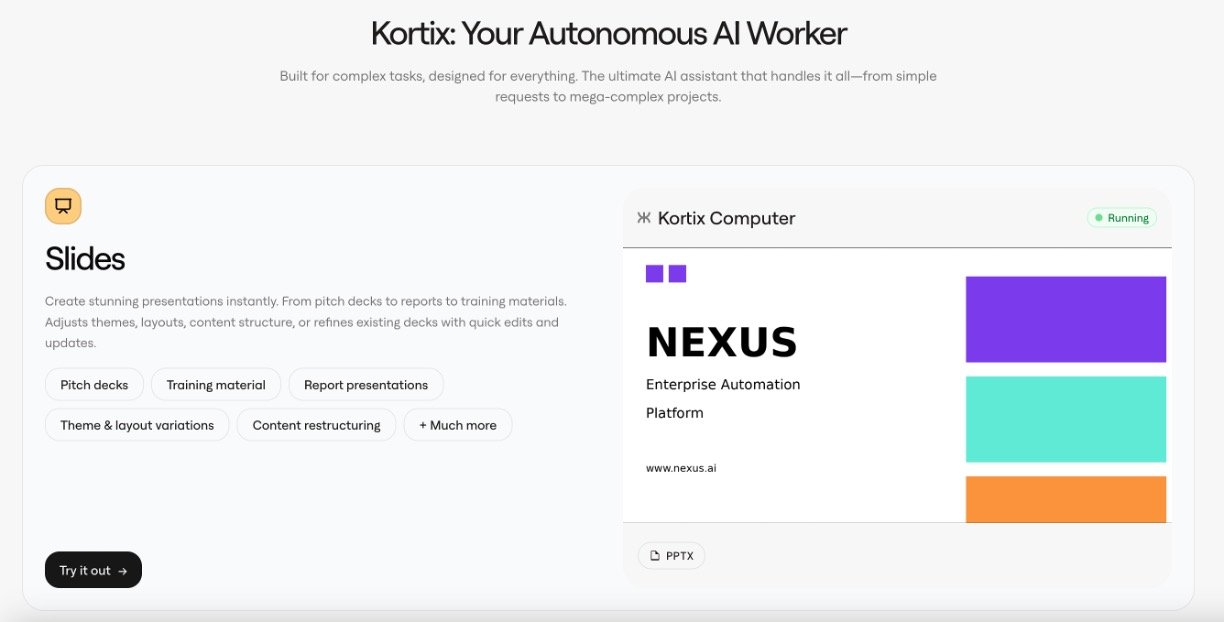Choose the Content restructuring tag
This screenshot has height=622, width=1224.
(316, 425)
